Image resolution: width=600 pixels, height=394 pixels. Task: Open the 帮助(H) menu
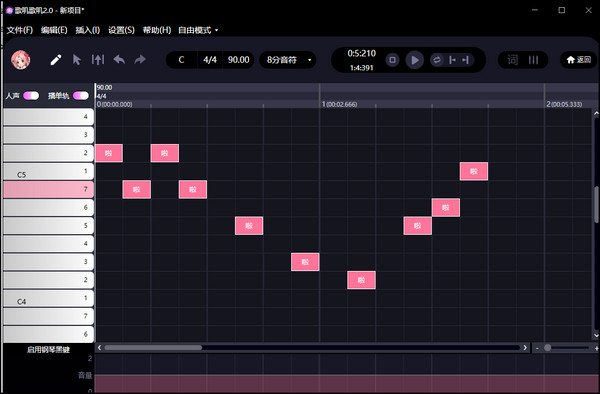[x=157, y=30]
